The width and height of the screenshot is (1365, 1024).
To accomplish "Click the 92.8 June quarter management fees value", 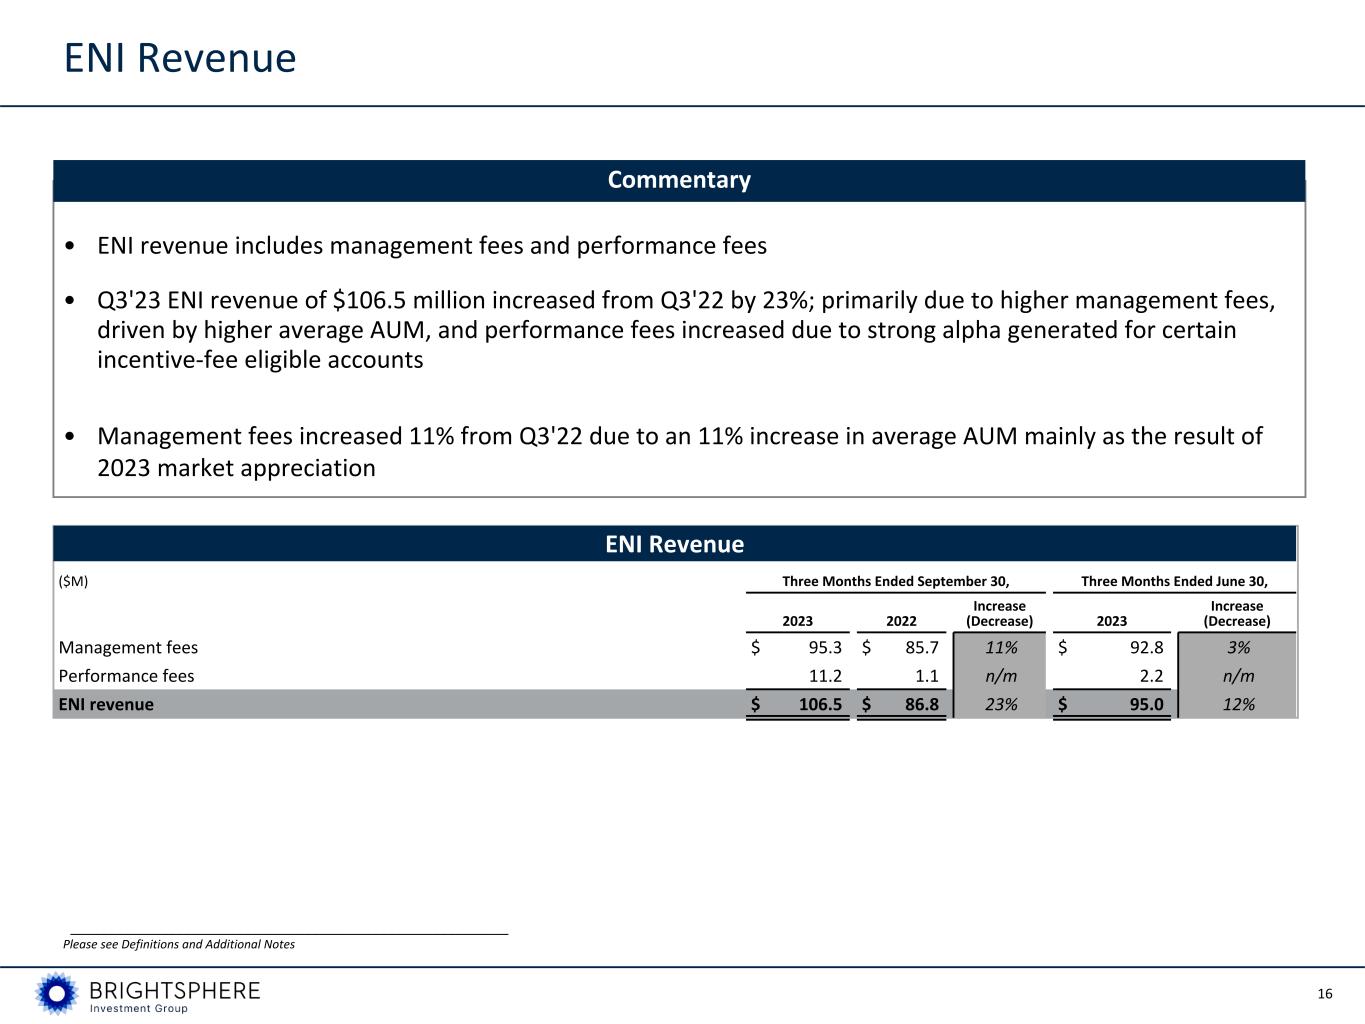I will [x=1144, y=647].
